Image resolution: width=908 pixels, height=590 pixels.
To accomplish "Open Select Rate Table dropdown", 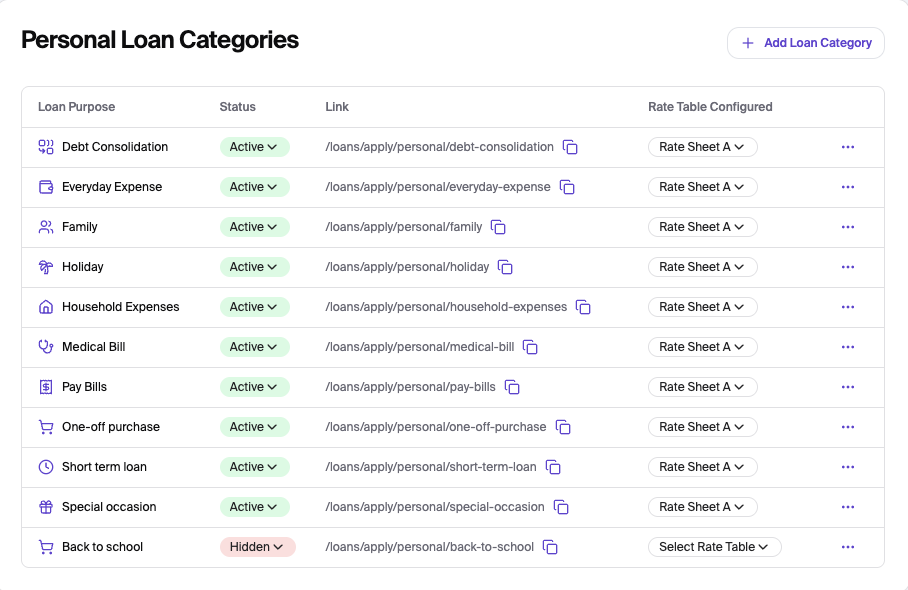I will pos(714,547).
